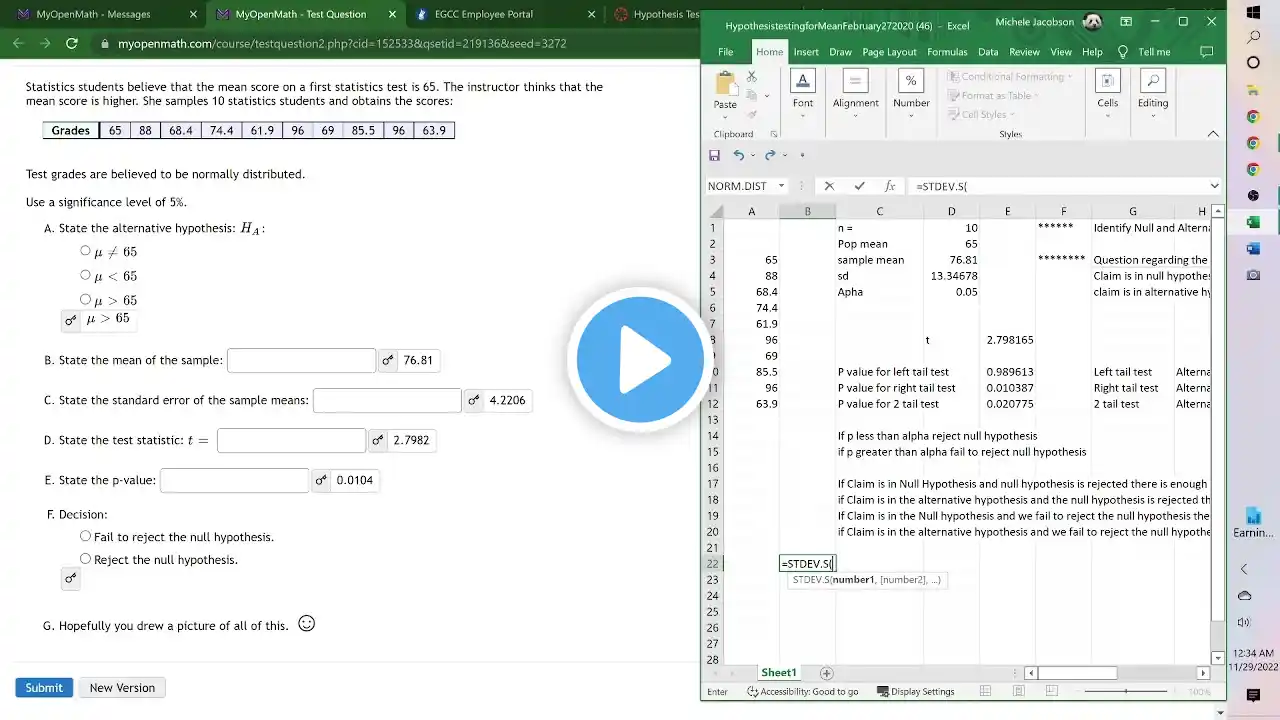The width and height of the screenshot is (1280, 720).
Task: Add a new sheet with plus icon
Action: (x=826, y=673)
